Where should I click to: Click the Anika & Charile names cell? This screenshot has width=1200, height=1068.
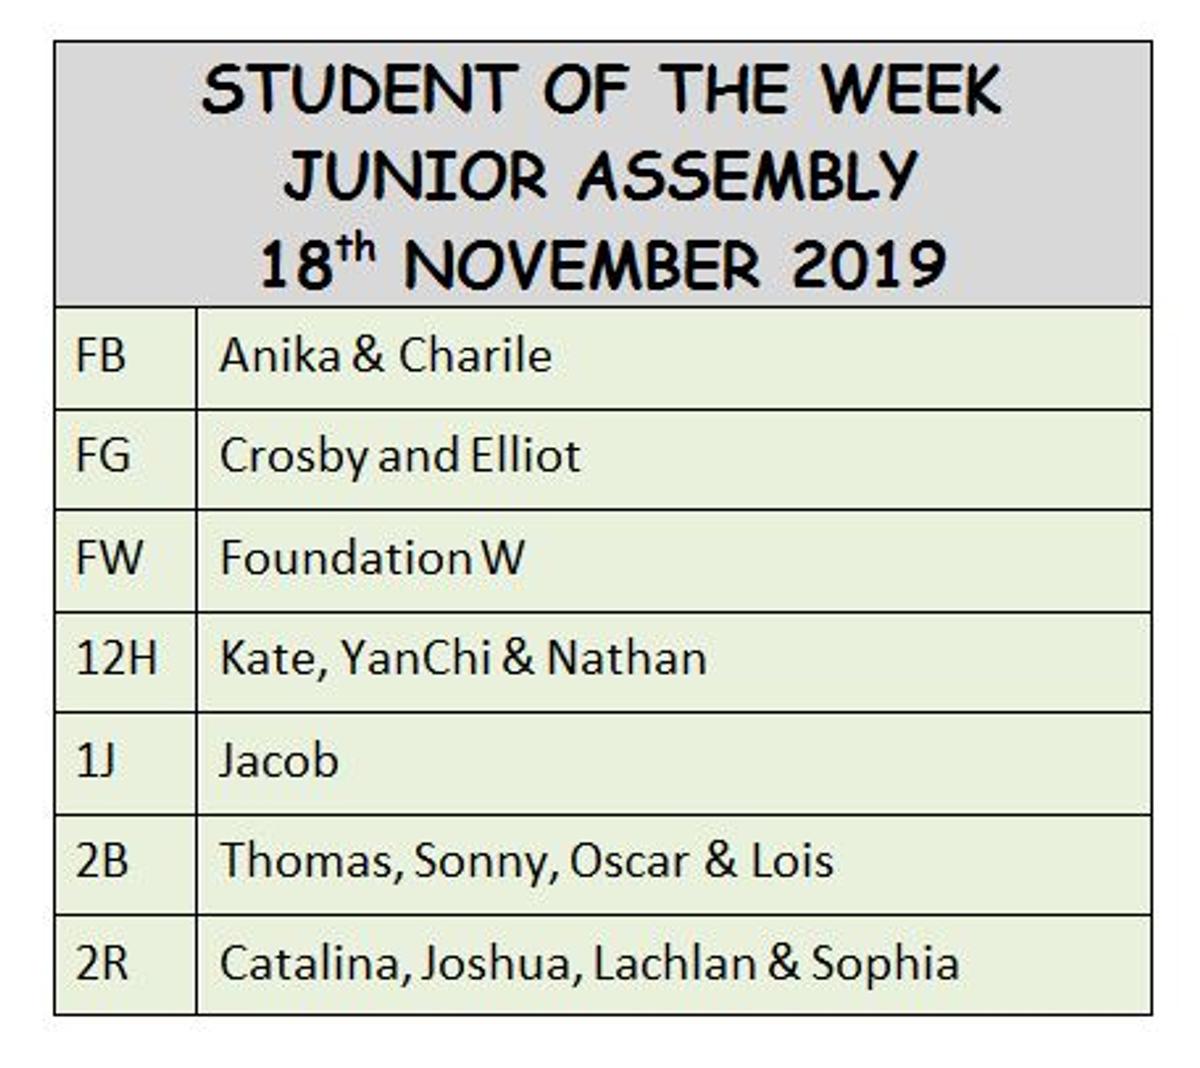[x=674, y=358]
